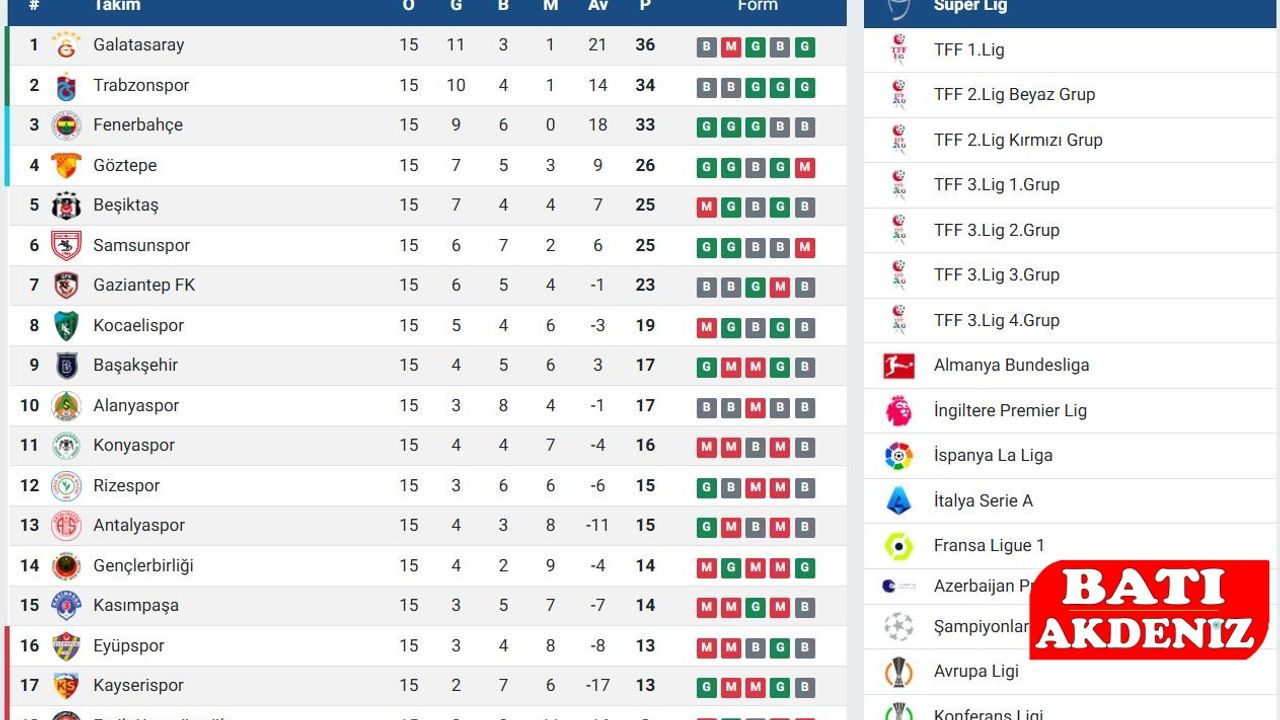This screenshot has height=720, width=1280.
Task: Click the Beşiktaş club logo
Action: click(66, 206)
